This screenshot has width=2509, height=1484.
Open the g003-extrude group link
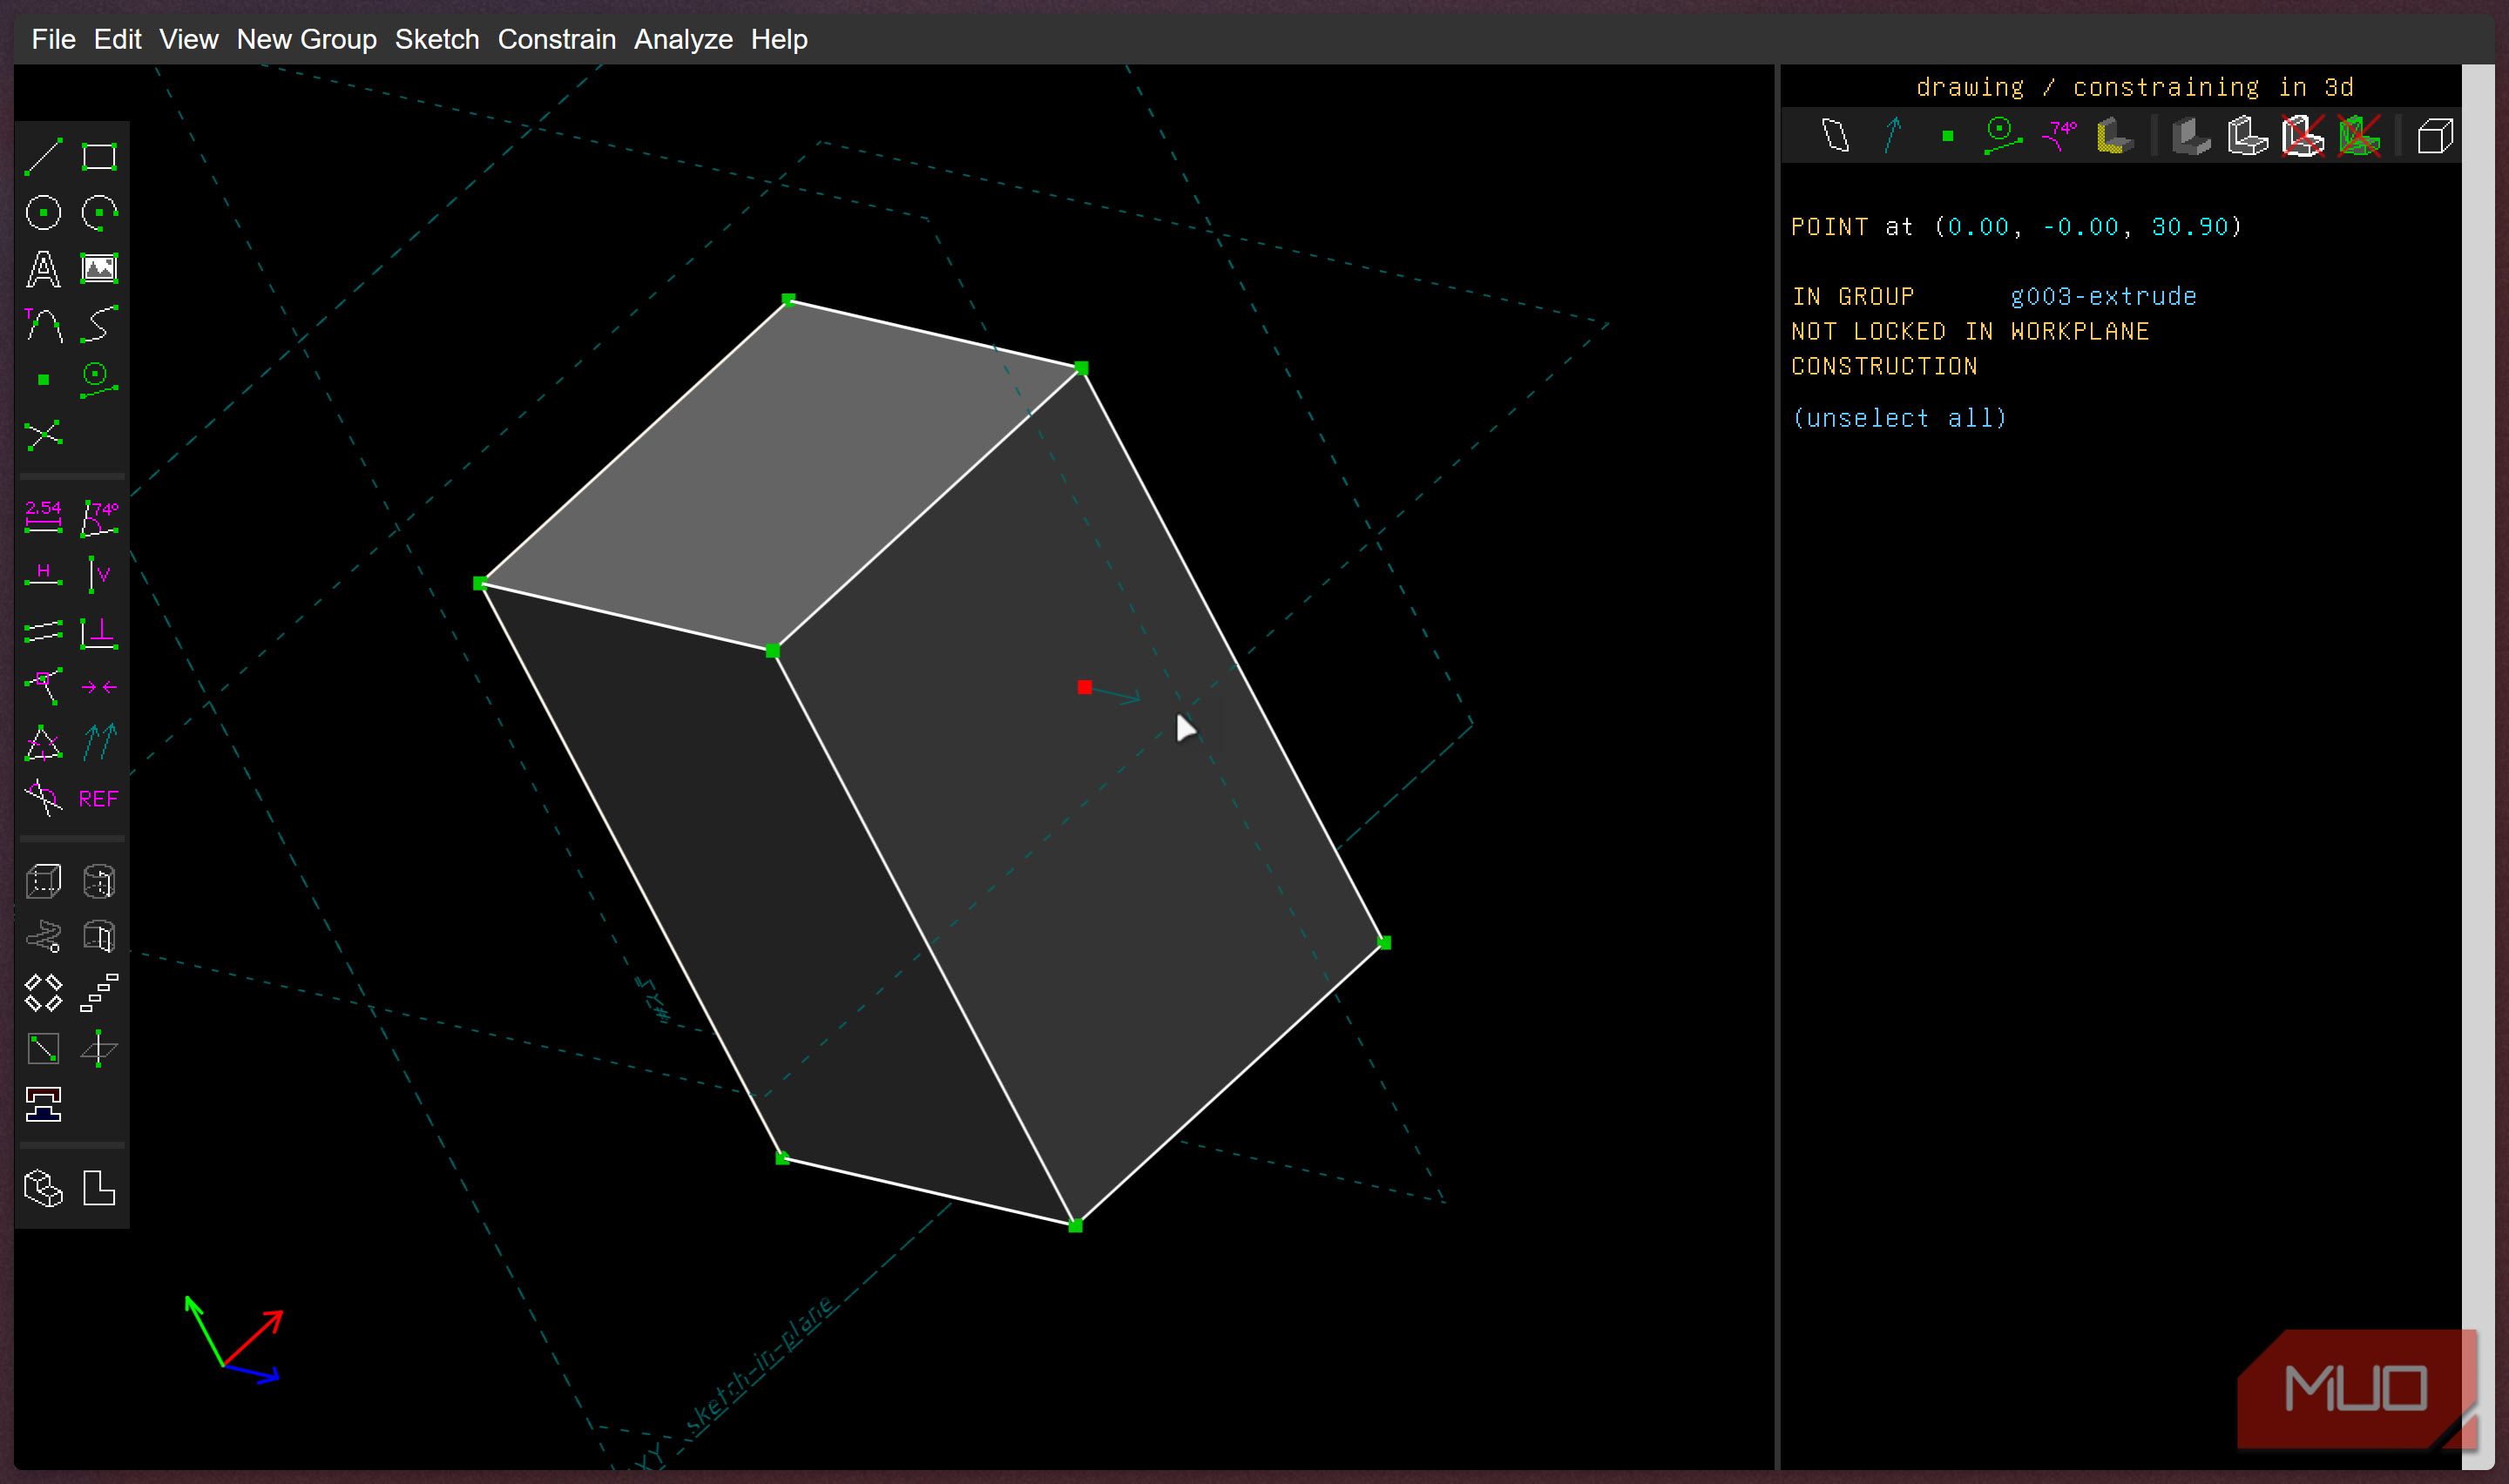pyautogui.click(x=2103, y=297)
